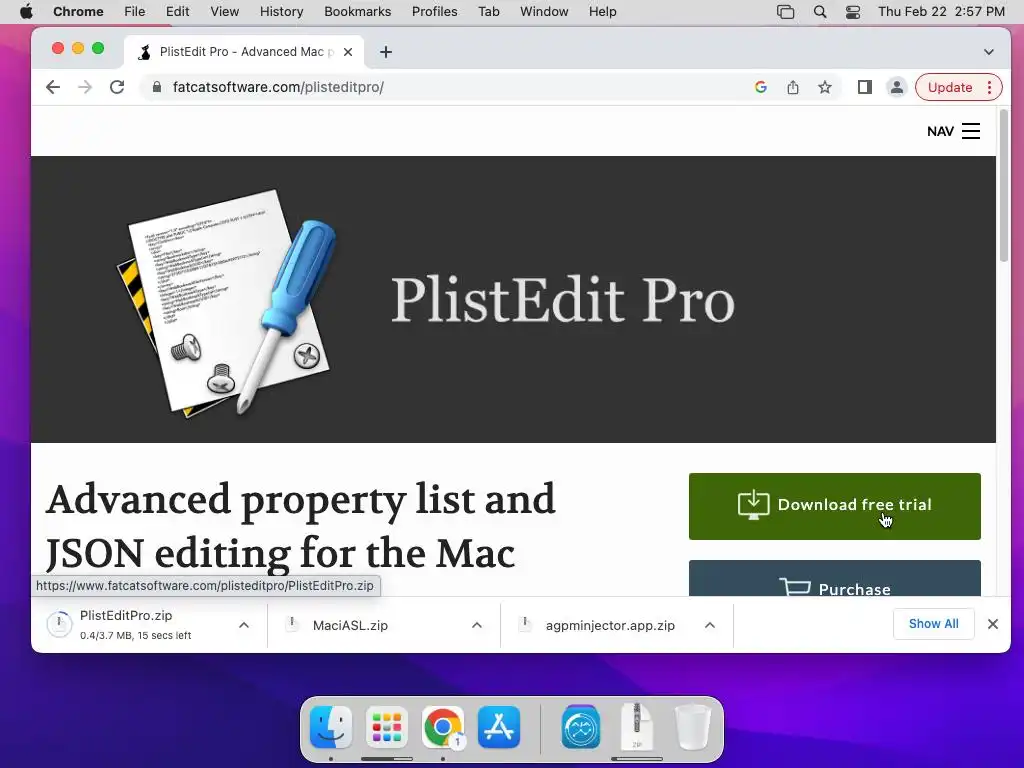This screenshot has width=1024, height=768.
Task: Open the Chrome application menu
Action: (78, 12)
